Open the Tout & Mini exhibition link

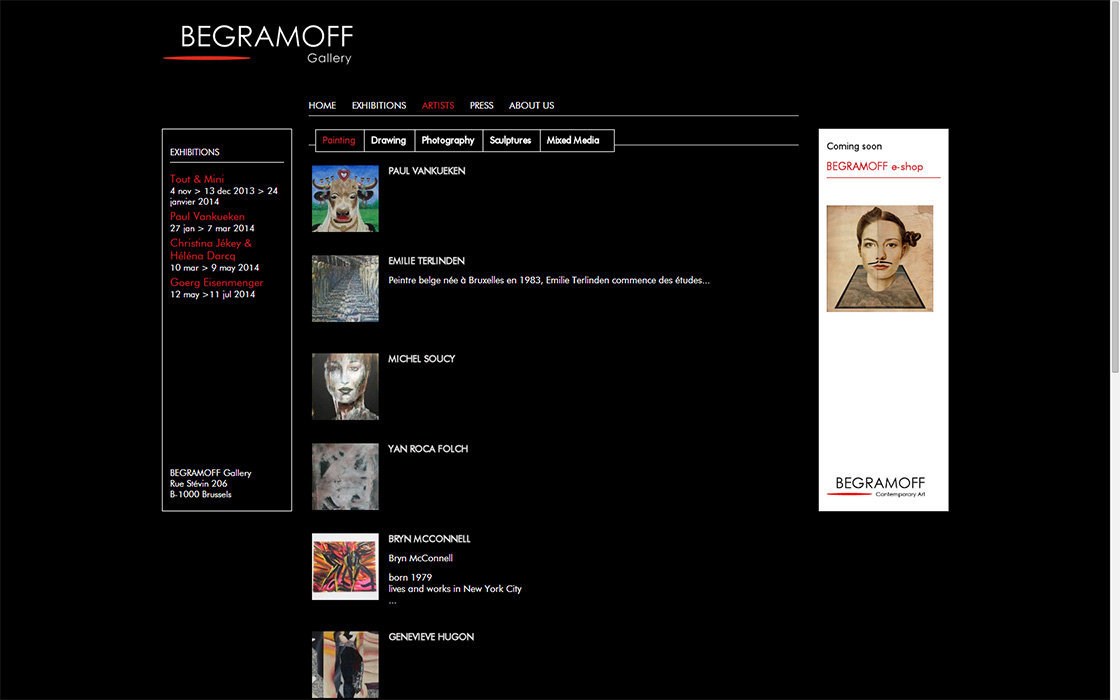tap(197, 179)
